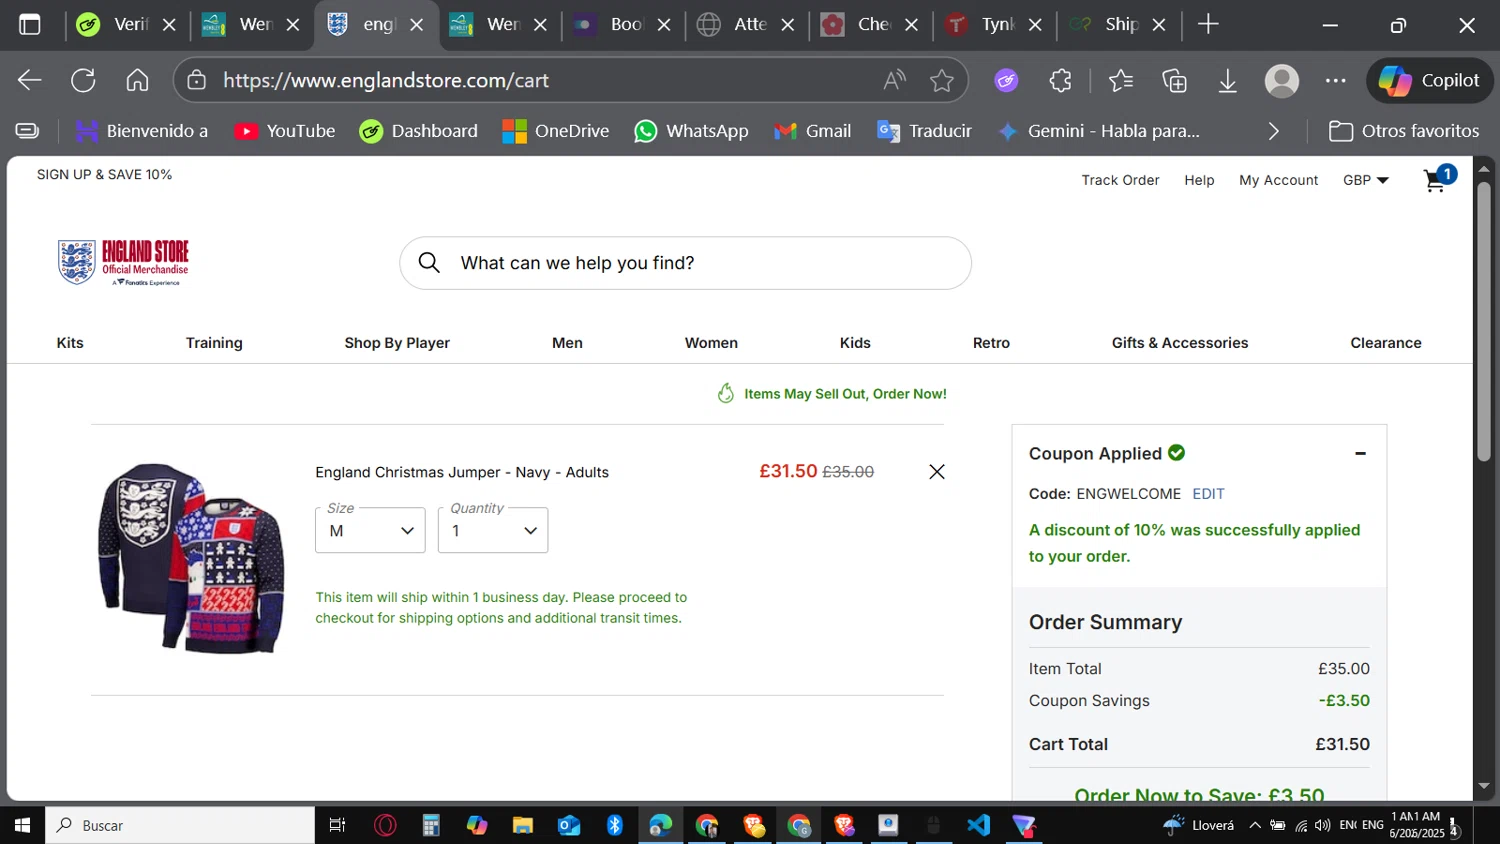The width and height of the screenshot is (1500, 844).
Task: Open the OneDrive bookmark
Action: pyautogui.click(x=555, y=131)
